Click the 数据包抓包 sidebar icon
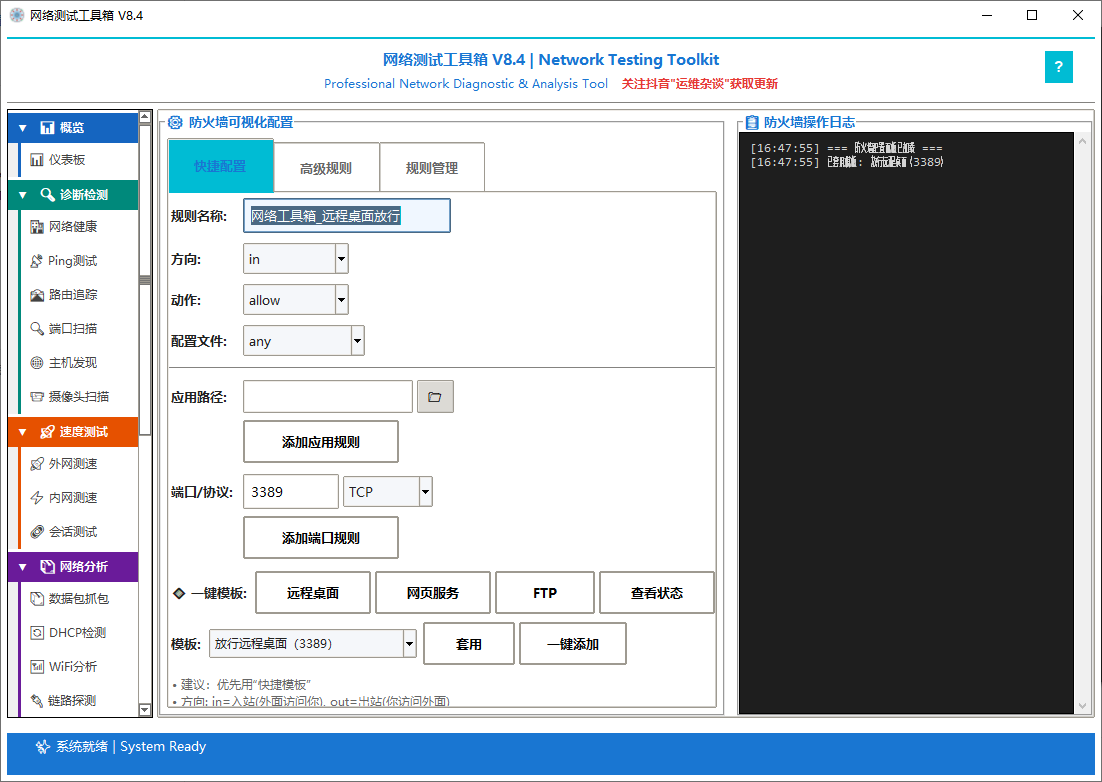The image size is (1102, 782). [37, 599]
